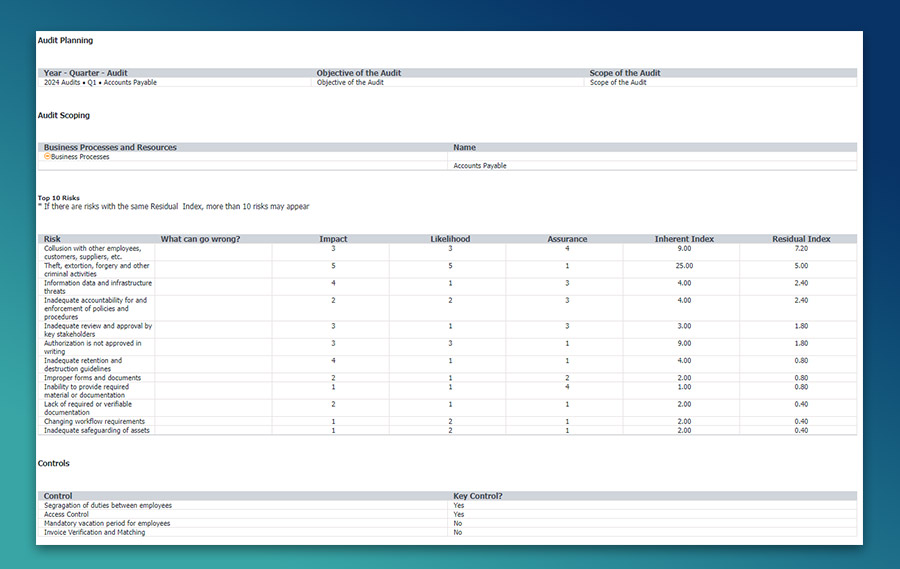The image size is (900, 569).
Task: Click the 'Impact' column header
Action: [333, 239]
